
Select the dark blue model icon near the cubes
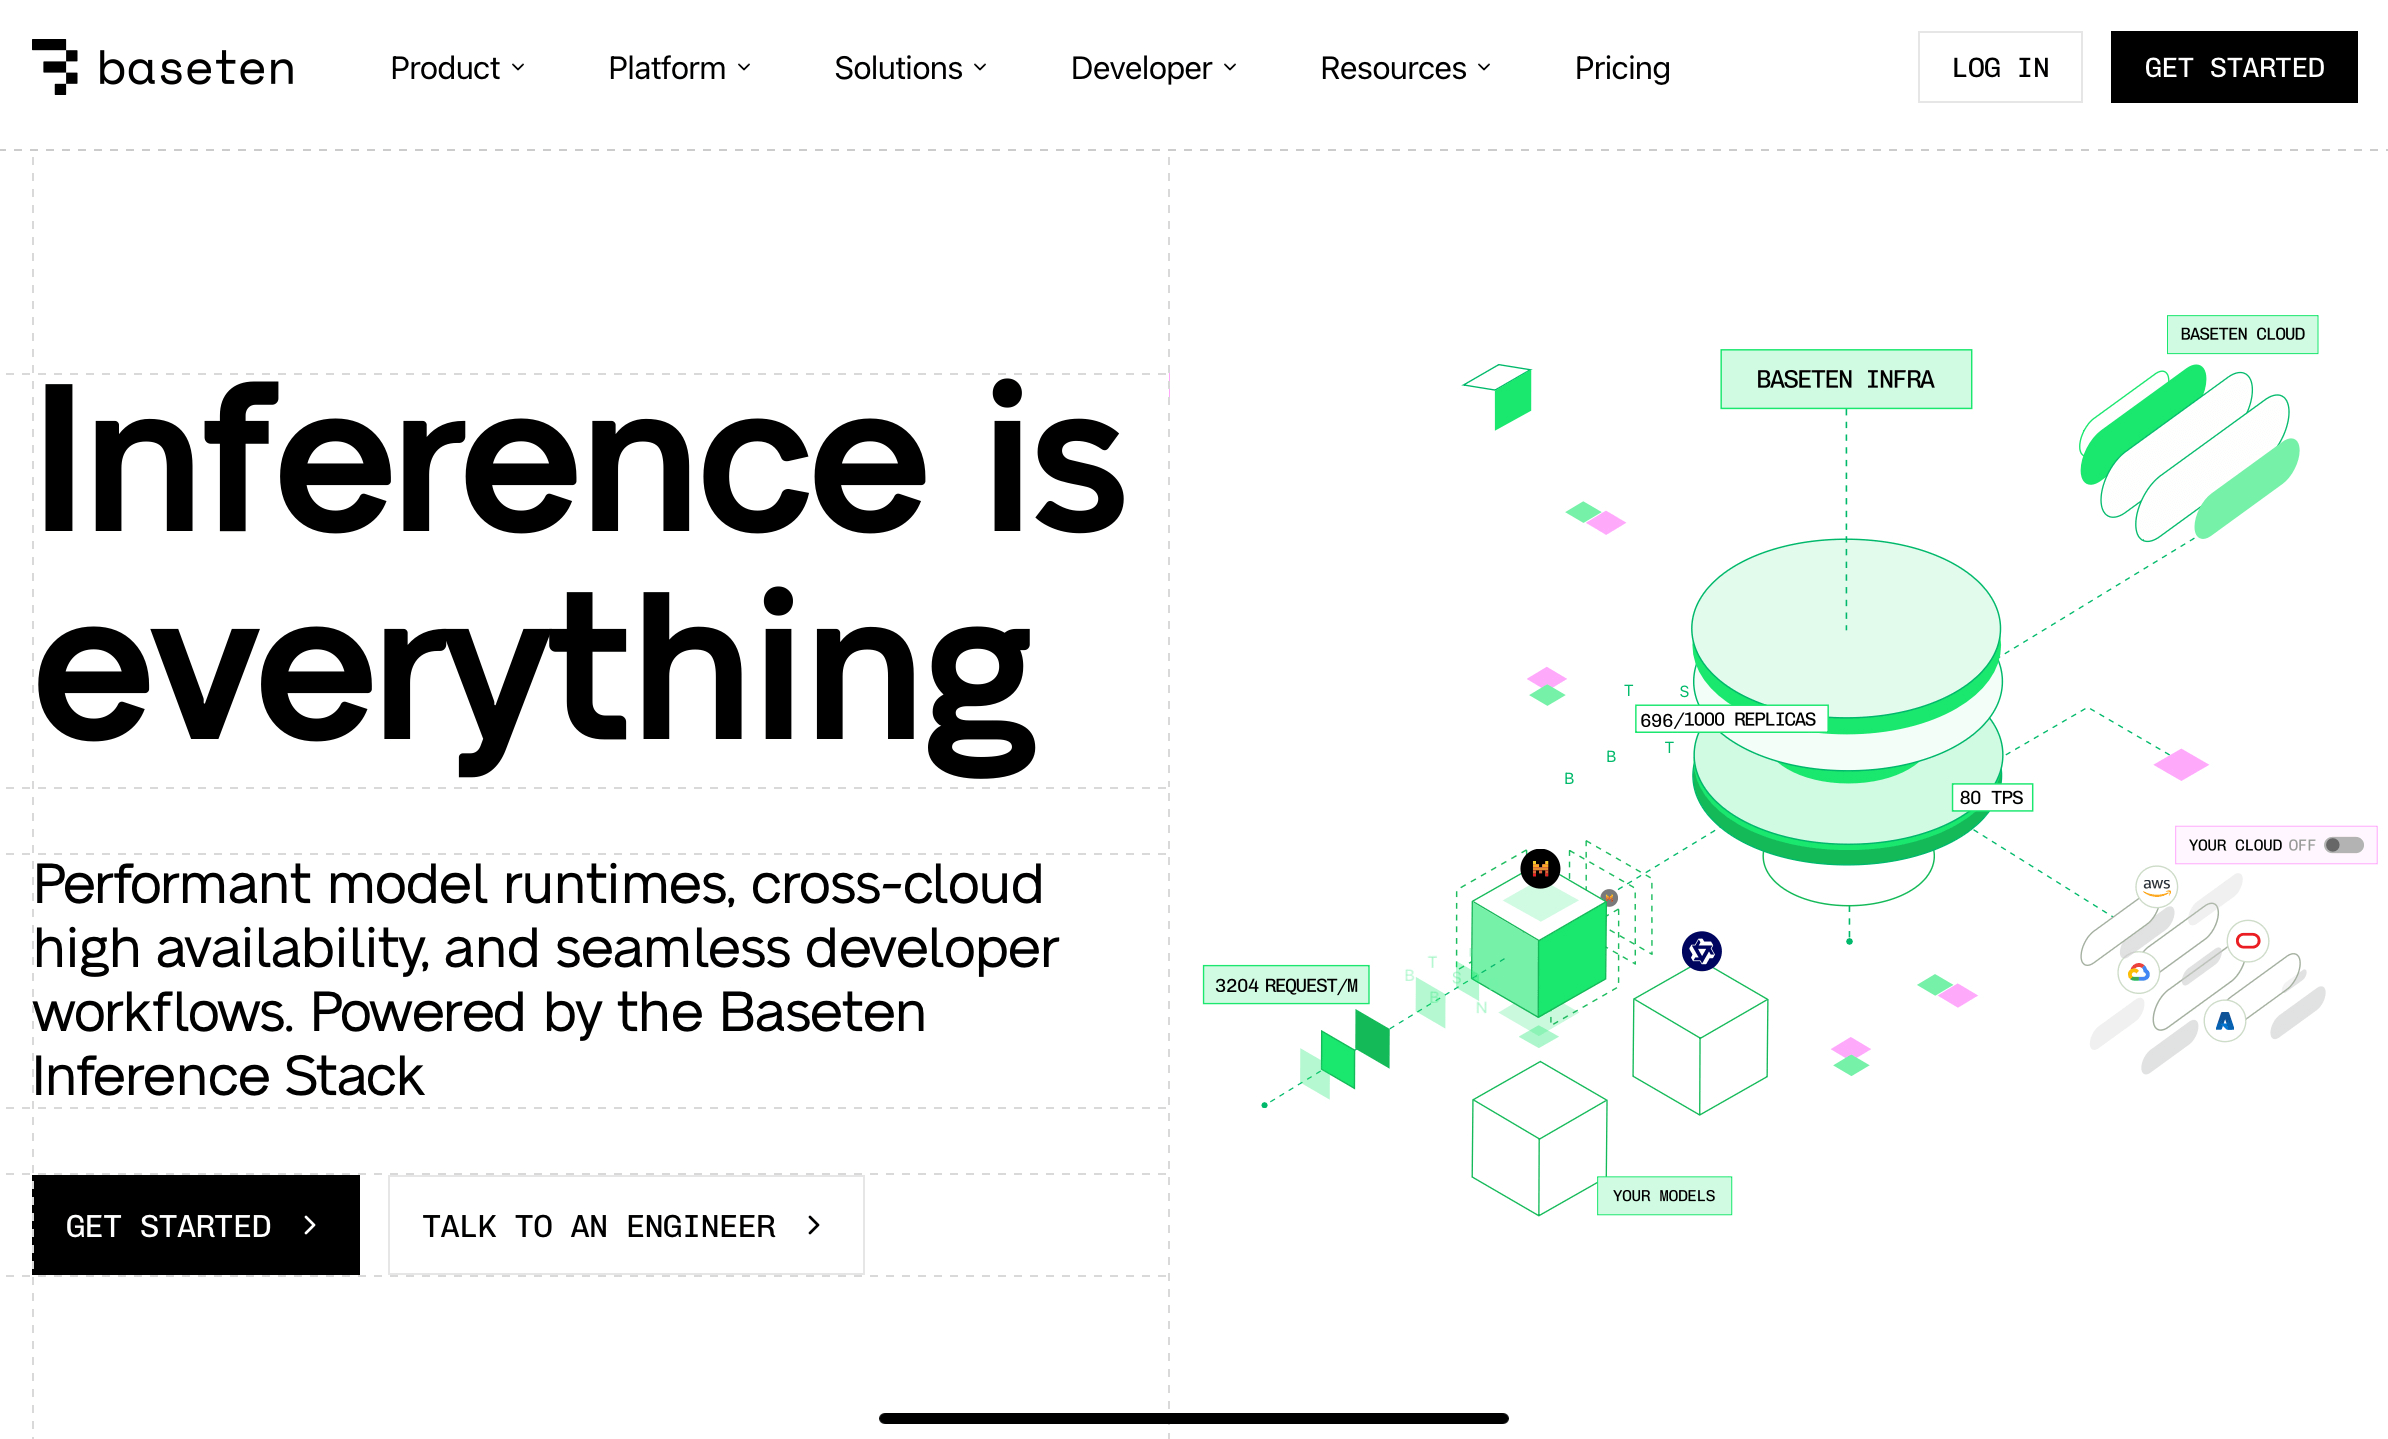click(x=1700, y=952)
